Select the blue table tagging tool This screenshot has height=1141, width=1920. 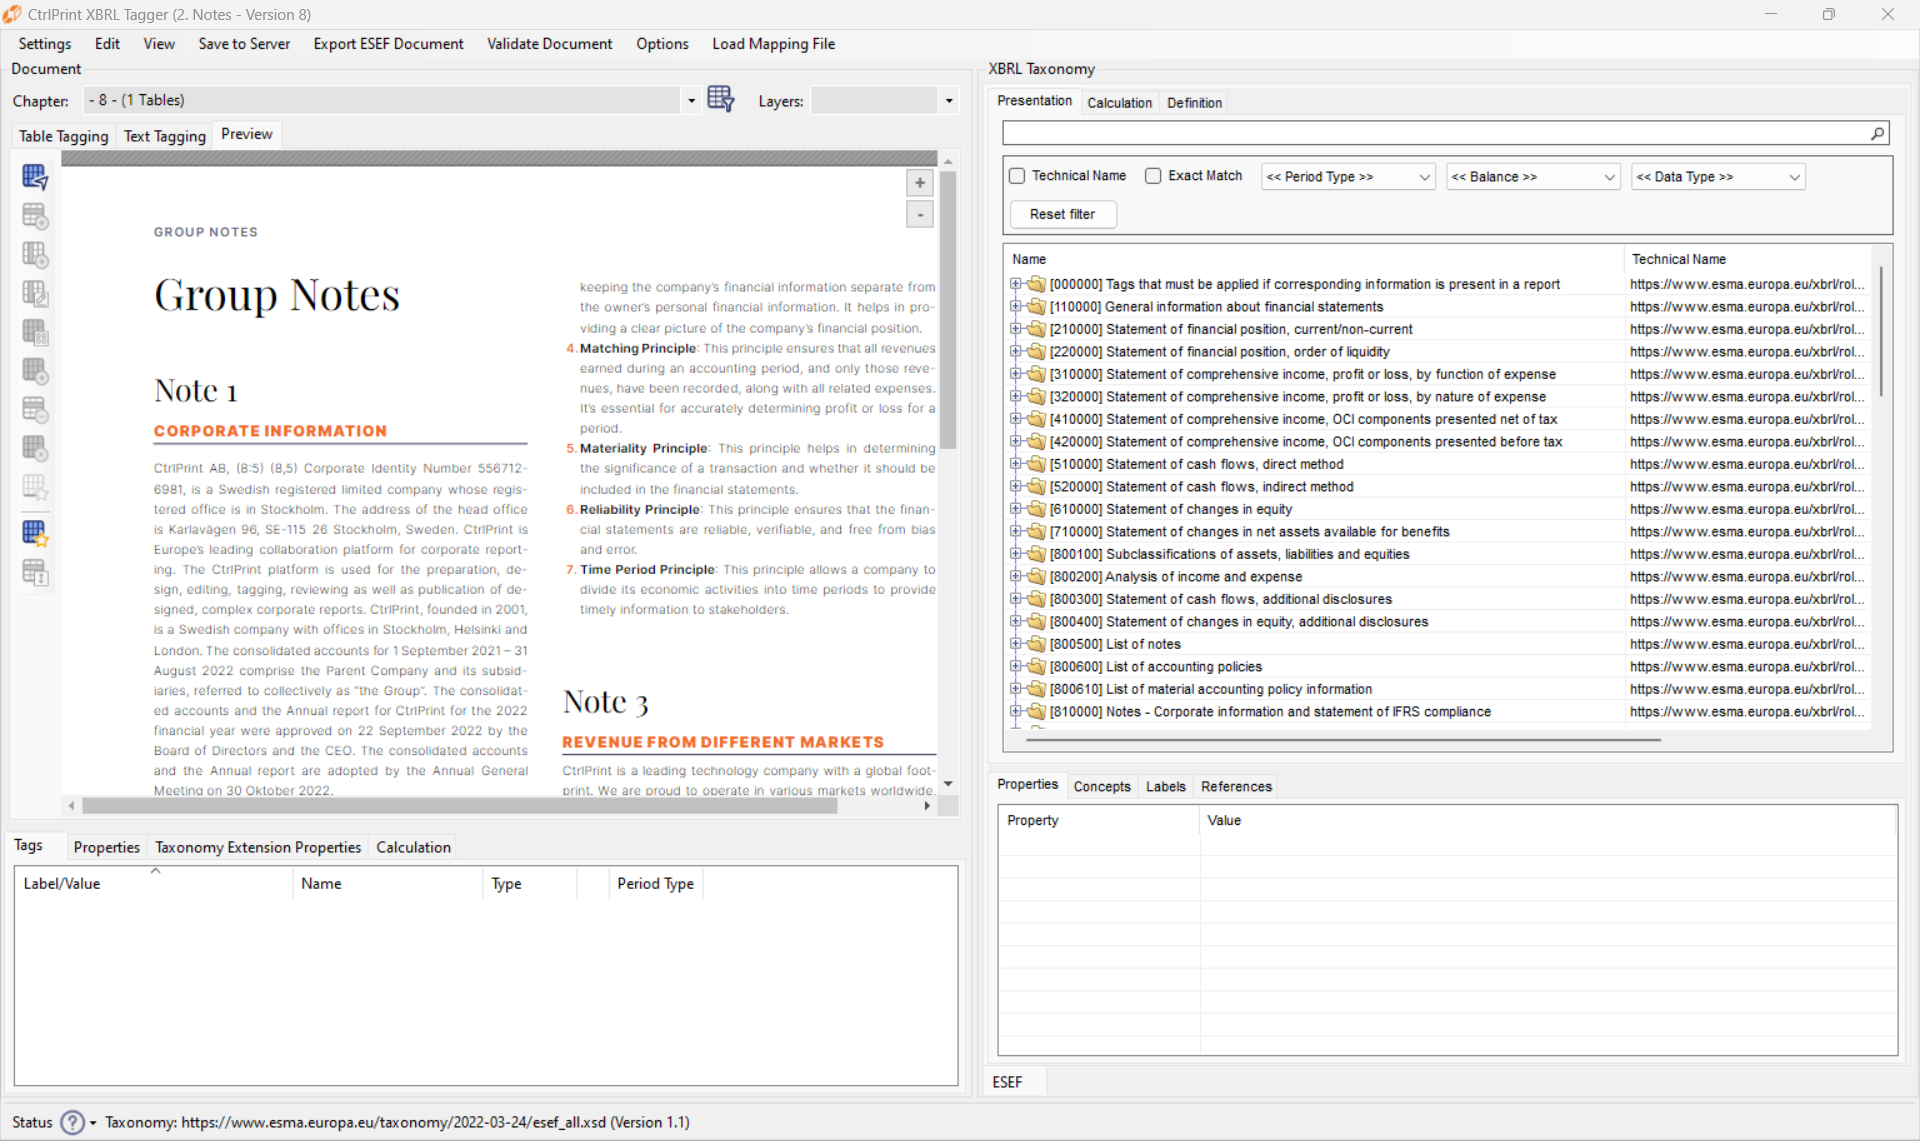(x=35, y=177)
